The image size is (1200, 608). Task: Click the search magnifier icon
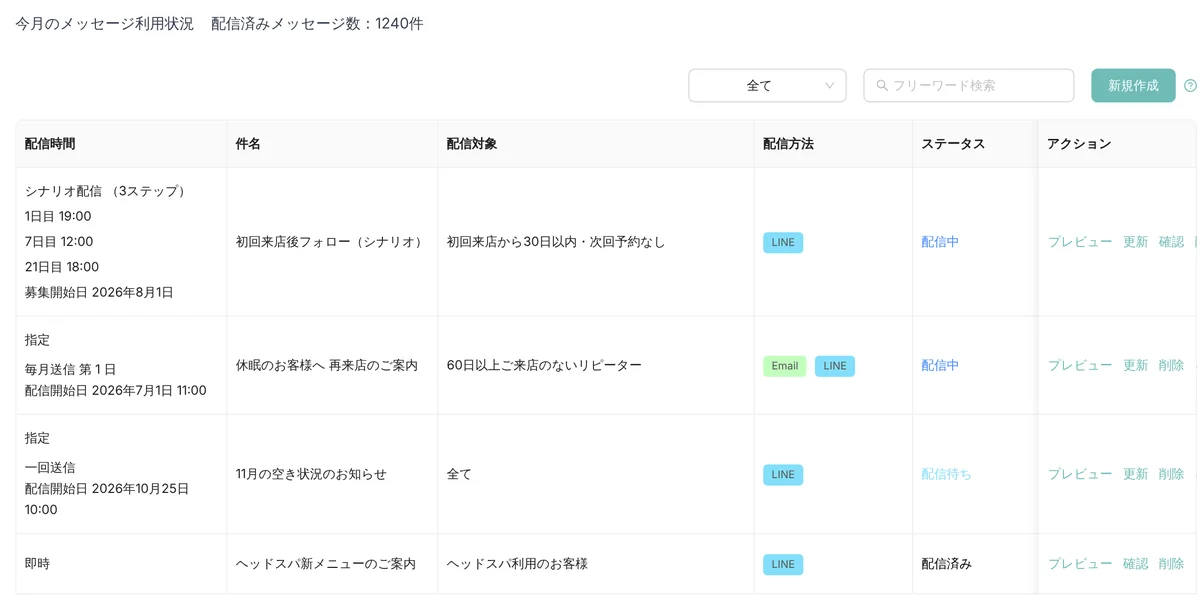point(882,86)
